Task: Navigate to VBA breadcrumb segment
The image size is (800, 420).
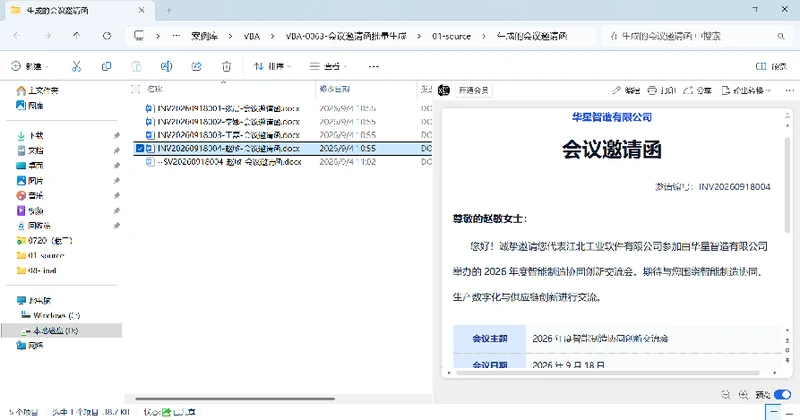Action: (x=252, y=36)
